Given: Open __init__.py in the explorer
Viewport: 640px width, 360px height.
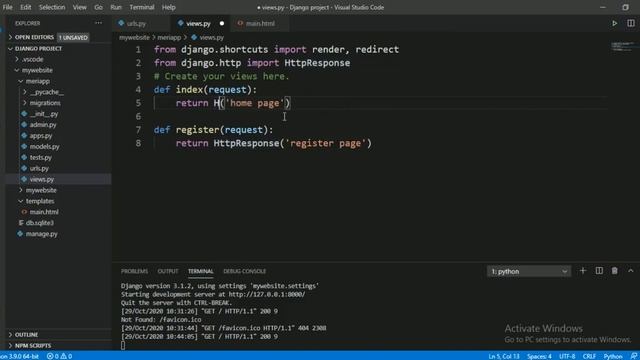Looking at the screenshot, I should tap(44, 114).
